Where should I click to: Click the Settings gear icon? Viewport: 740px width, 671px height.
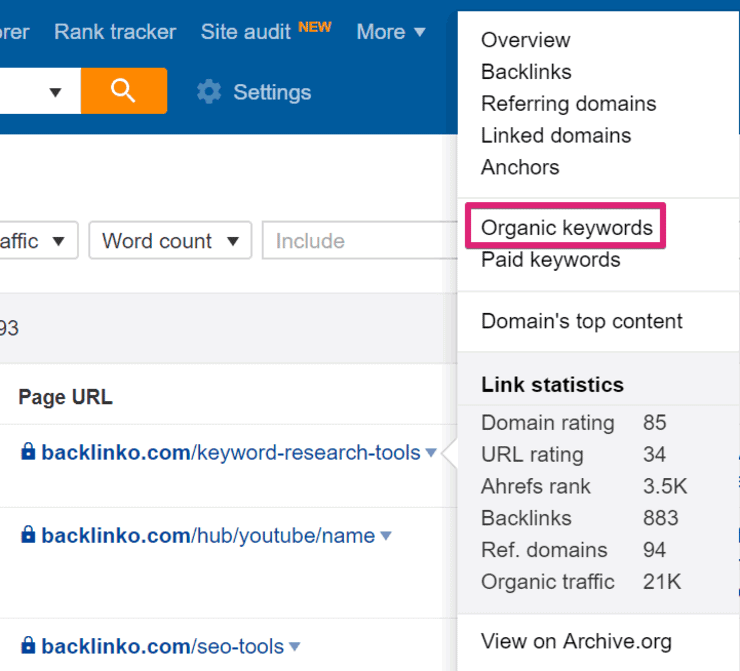(x=209, y=92)
